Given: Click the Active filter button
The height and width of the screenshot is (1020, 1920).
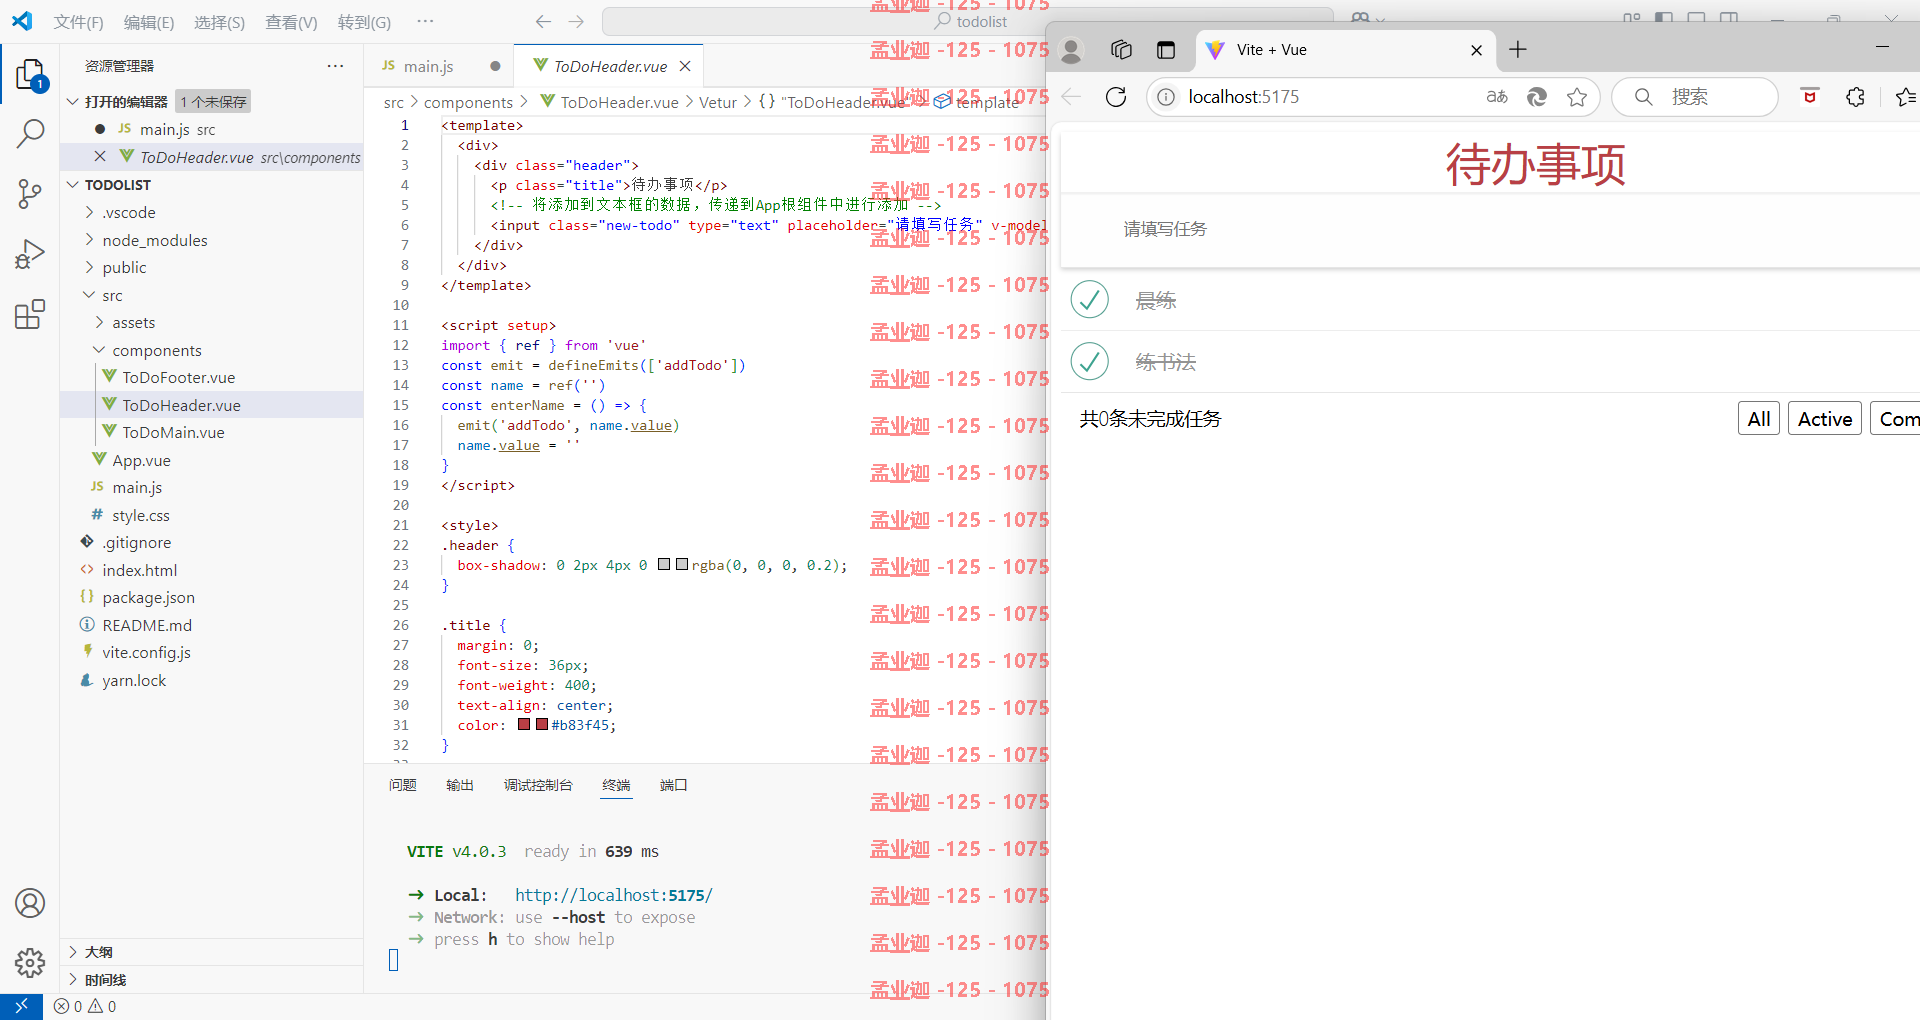Looking at the screenshot, I should [x=1825, y=419].
